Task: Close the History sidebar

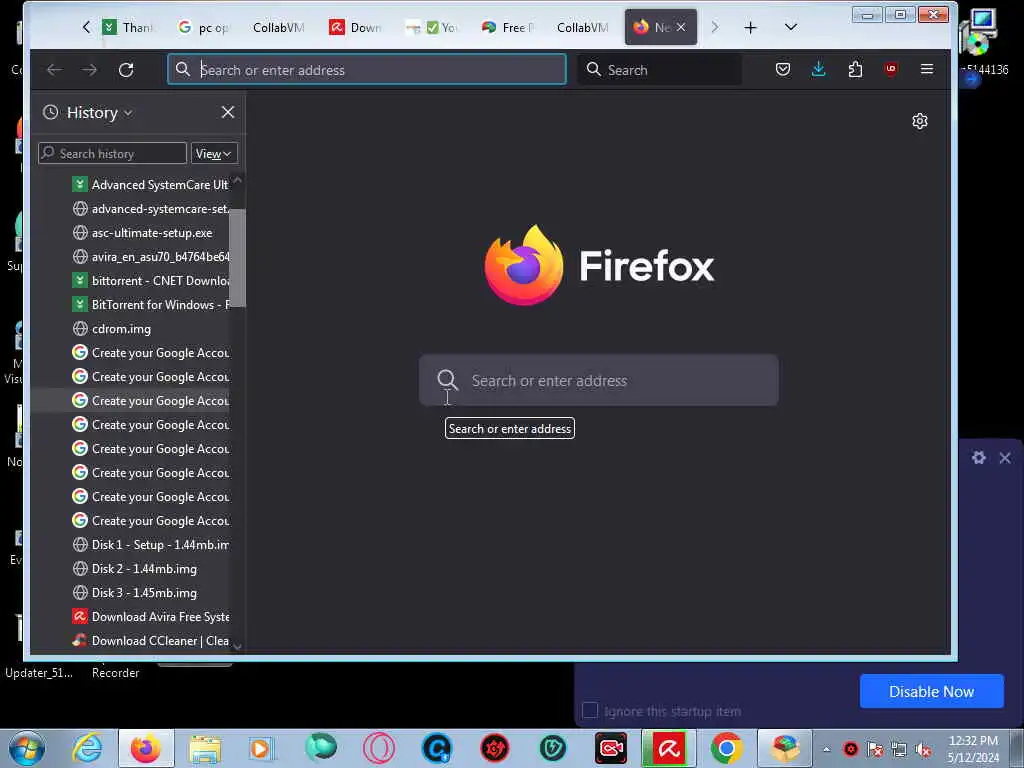Action: [227, 112]
